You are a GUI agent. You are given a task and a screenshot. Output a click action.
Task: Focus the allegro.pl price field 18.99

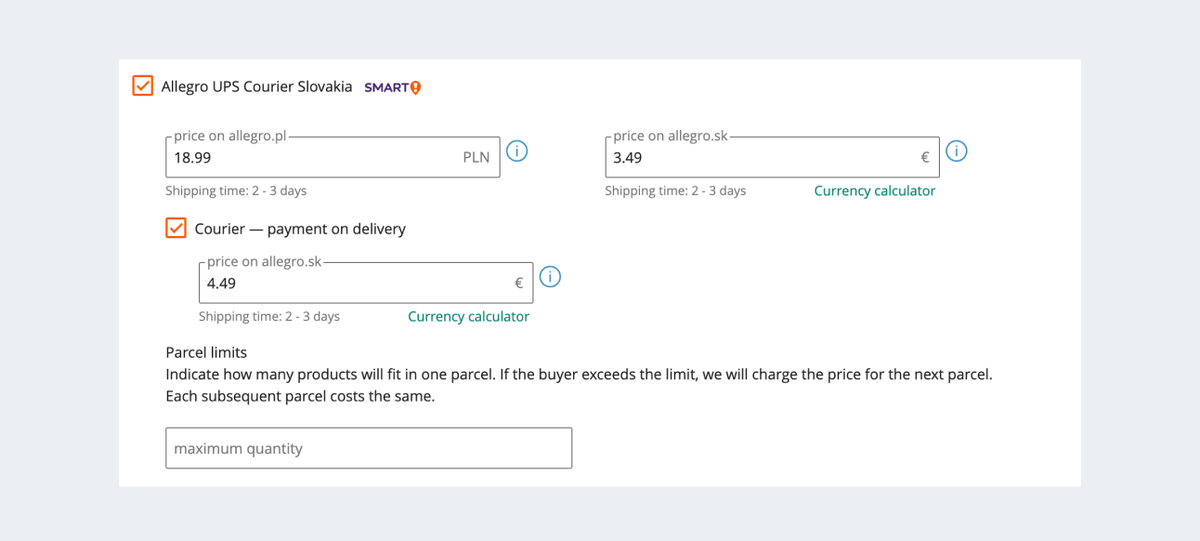[333, 157]
